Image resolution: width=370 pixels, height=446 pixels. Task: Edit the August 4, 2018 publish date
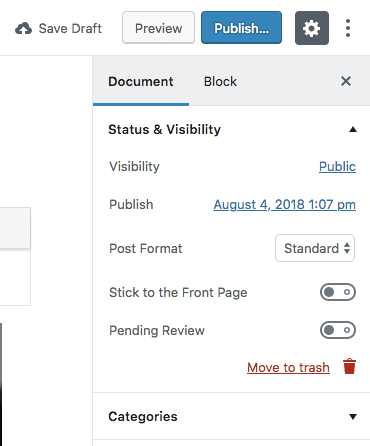pyautogui.click(x=285, y=204)
